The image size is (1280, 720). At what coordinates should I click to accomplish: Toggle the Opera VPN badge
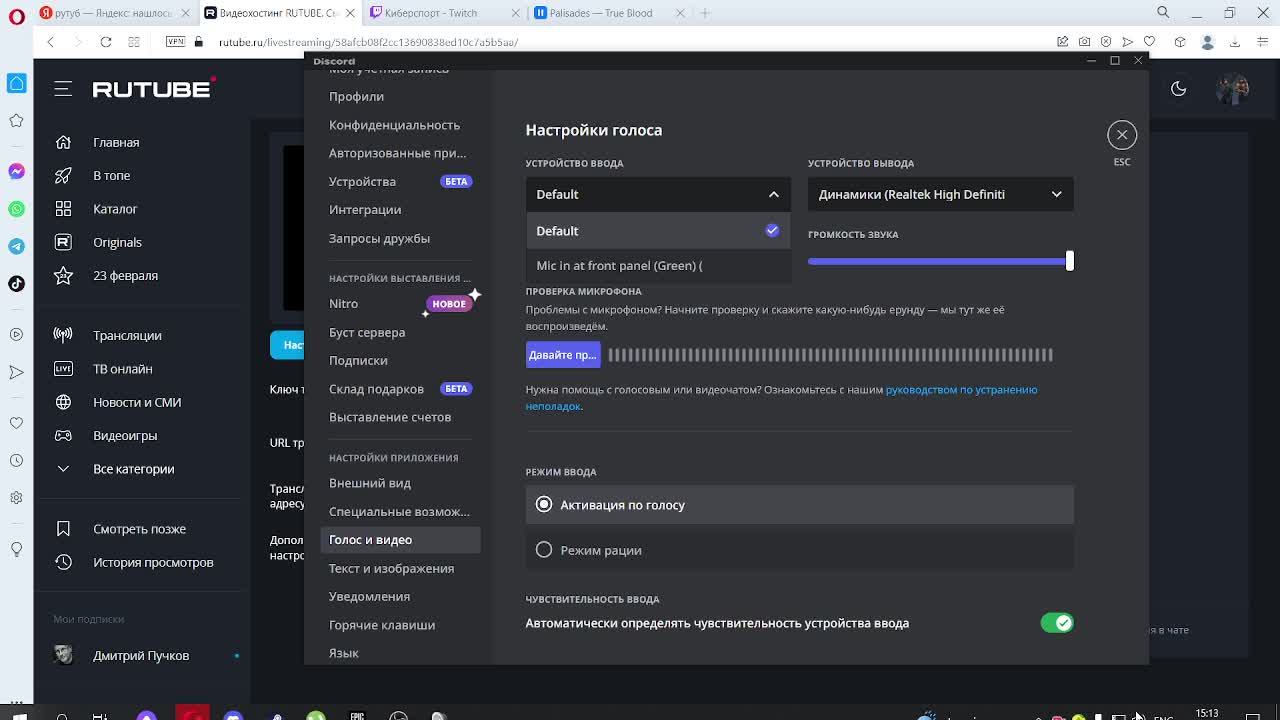[176, 42]
